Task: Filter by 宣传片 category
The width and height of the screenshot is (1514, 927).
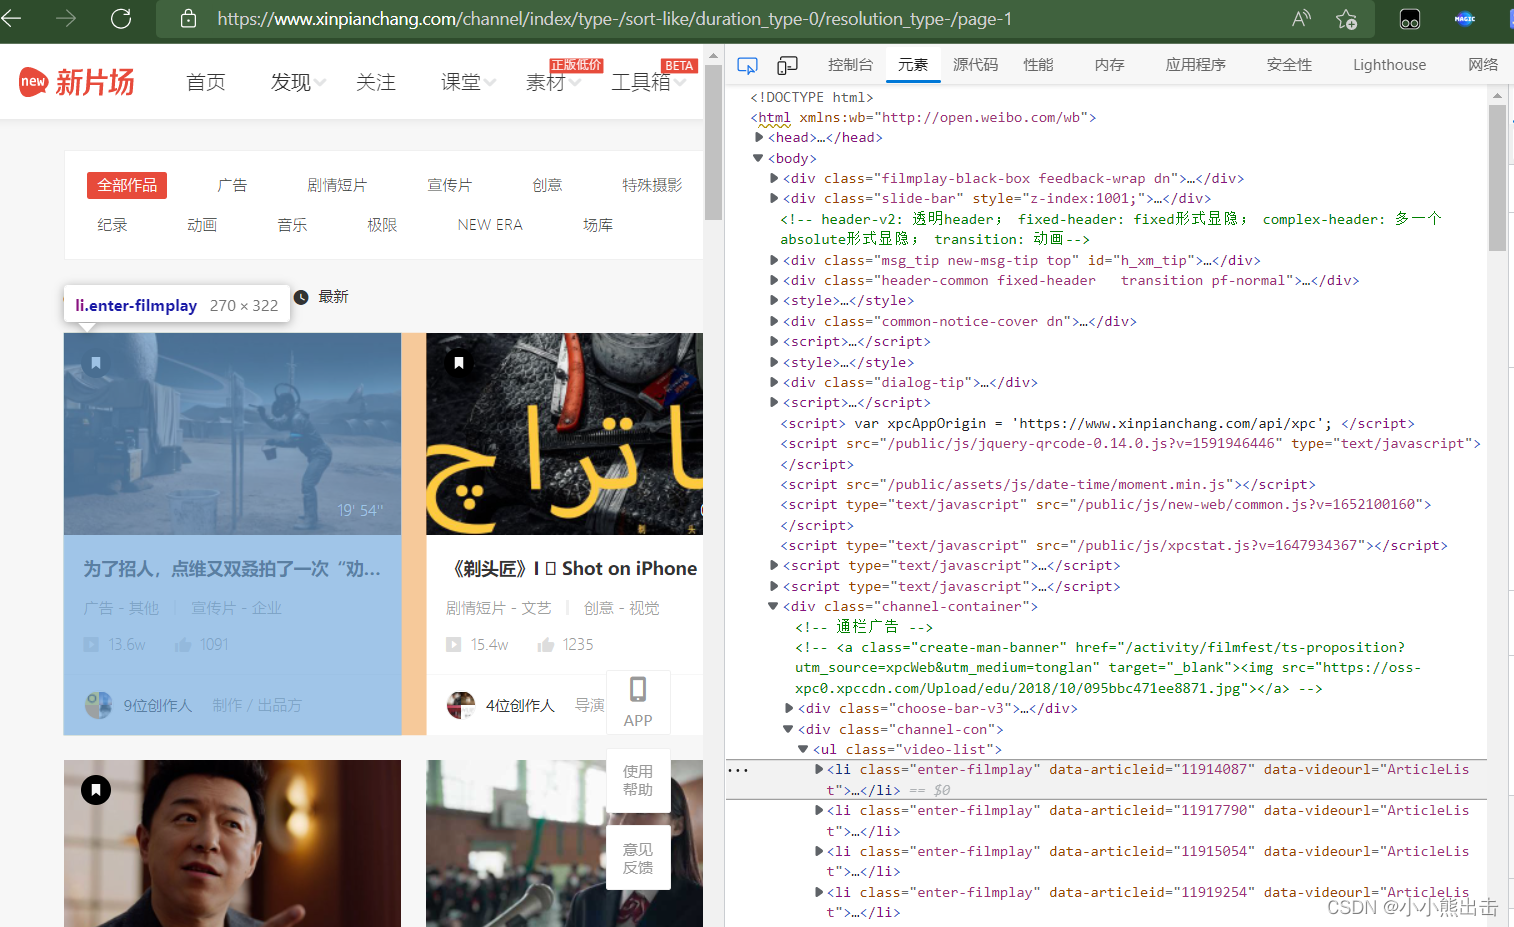Action: [x=449, y=185]
